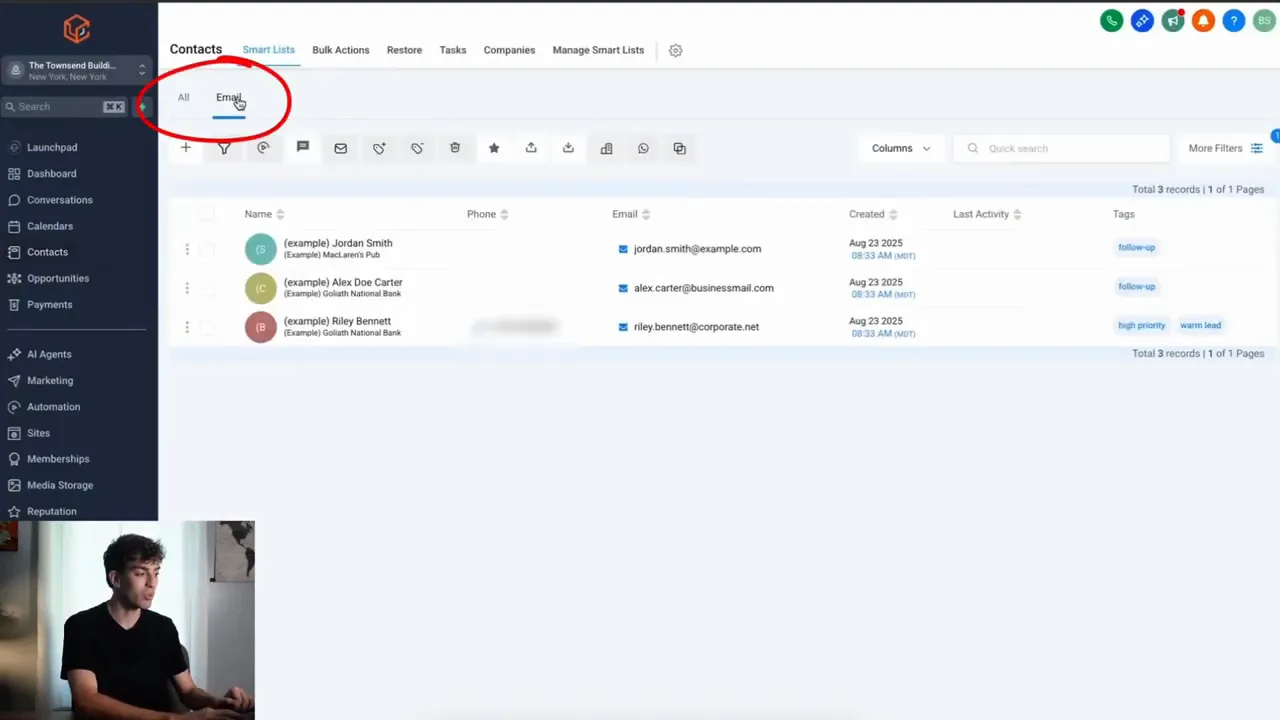Open notifications from the bell icon
The width and height of the screenshot is (1280, 720).
pos(1203,20)
